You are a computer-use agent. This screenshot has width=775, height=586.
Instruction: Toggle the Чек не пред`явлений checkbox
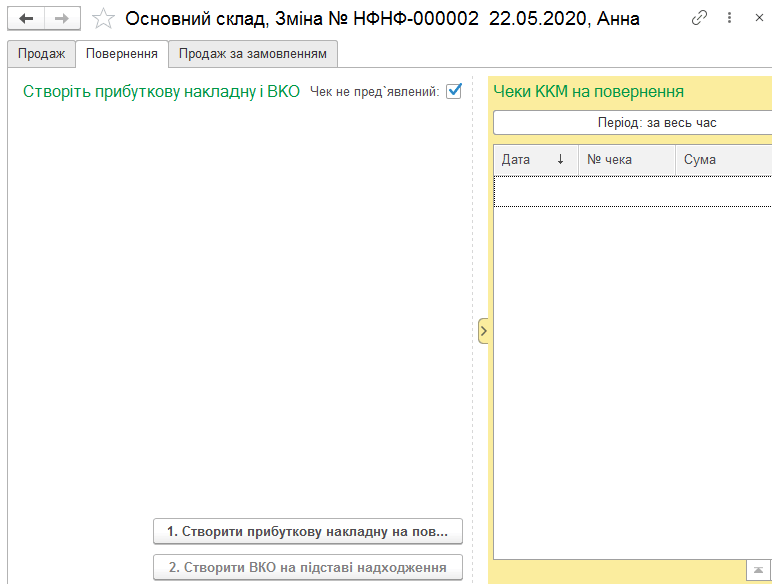[454, 91]
